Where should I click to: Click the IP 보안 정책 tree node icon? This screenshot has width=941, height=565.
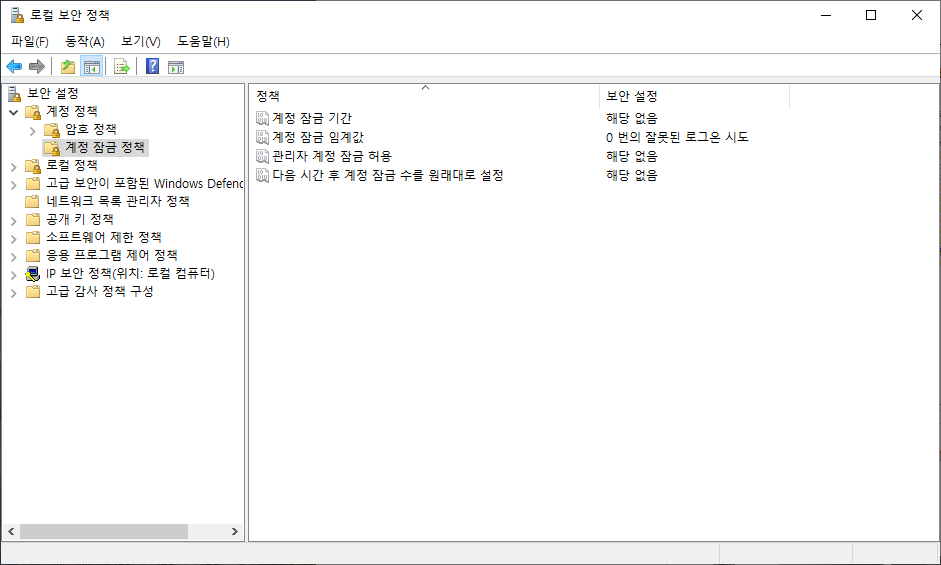(x=33, y=274)
